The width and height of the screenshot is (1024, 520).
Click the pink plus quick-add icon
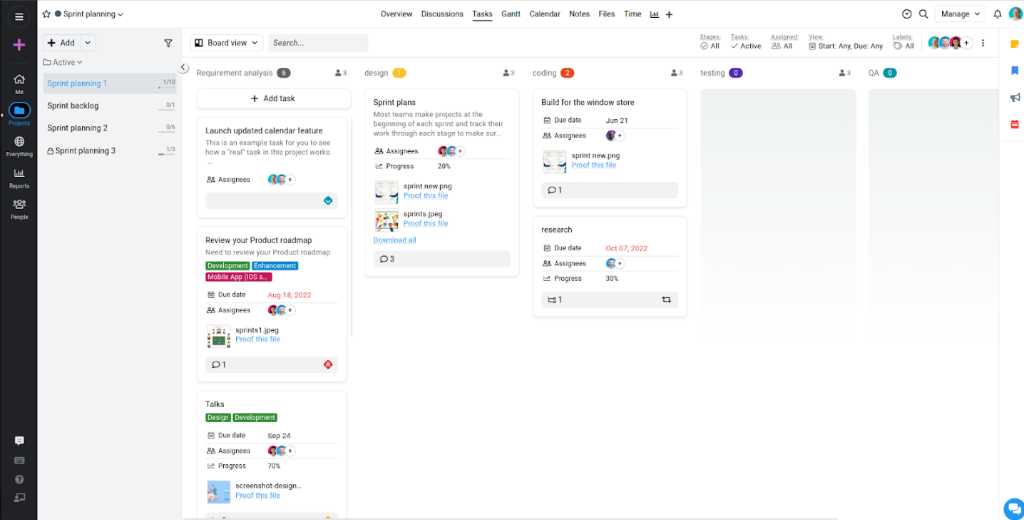click(x=19, y=45)
